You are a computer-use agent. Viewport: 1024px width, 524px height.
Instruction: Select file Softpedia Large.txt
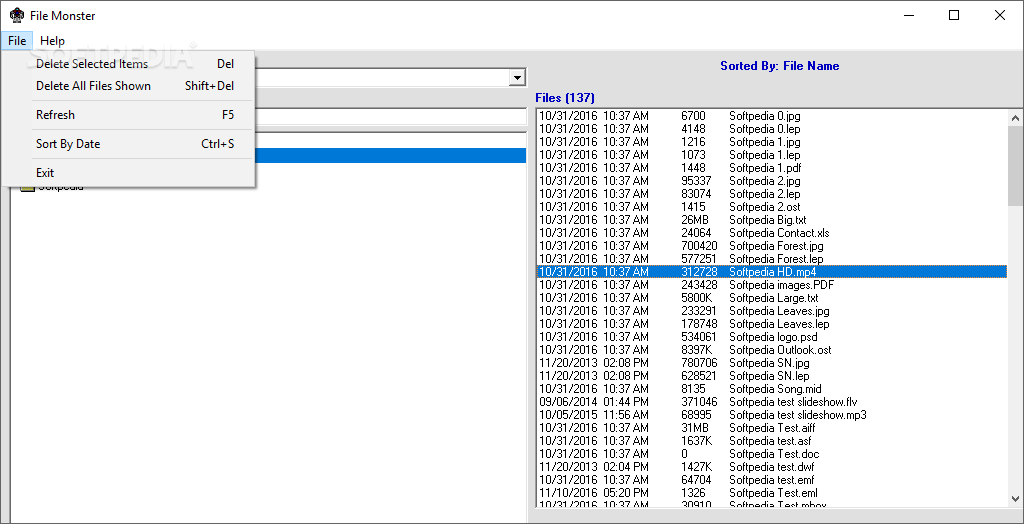point(771,298)
